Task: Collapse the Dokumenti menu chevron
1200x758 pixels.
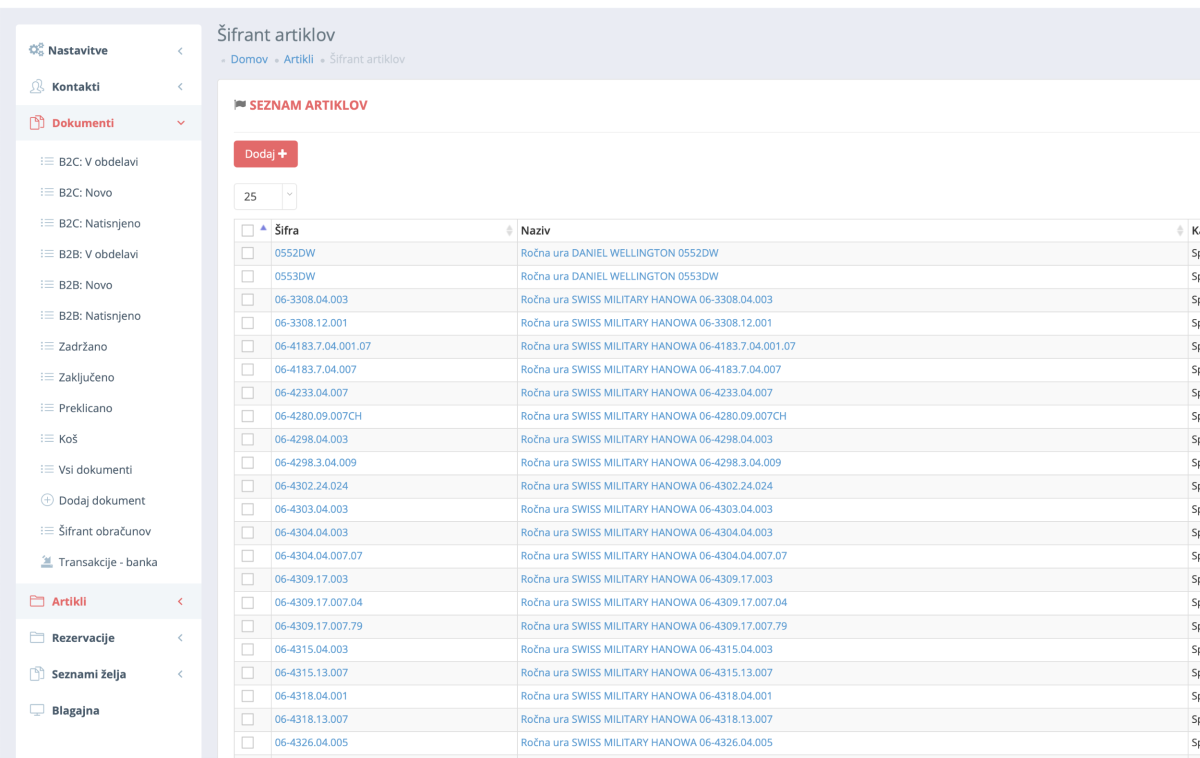Action: (180, 123)
